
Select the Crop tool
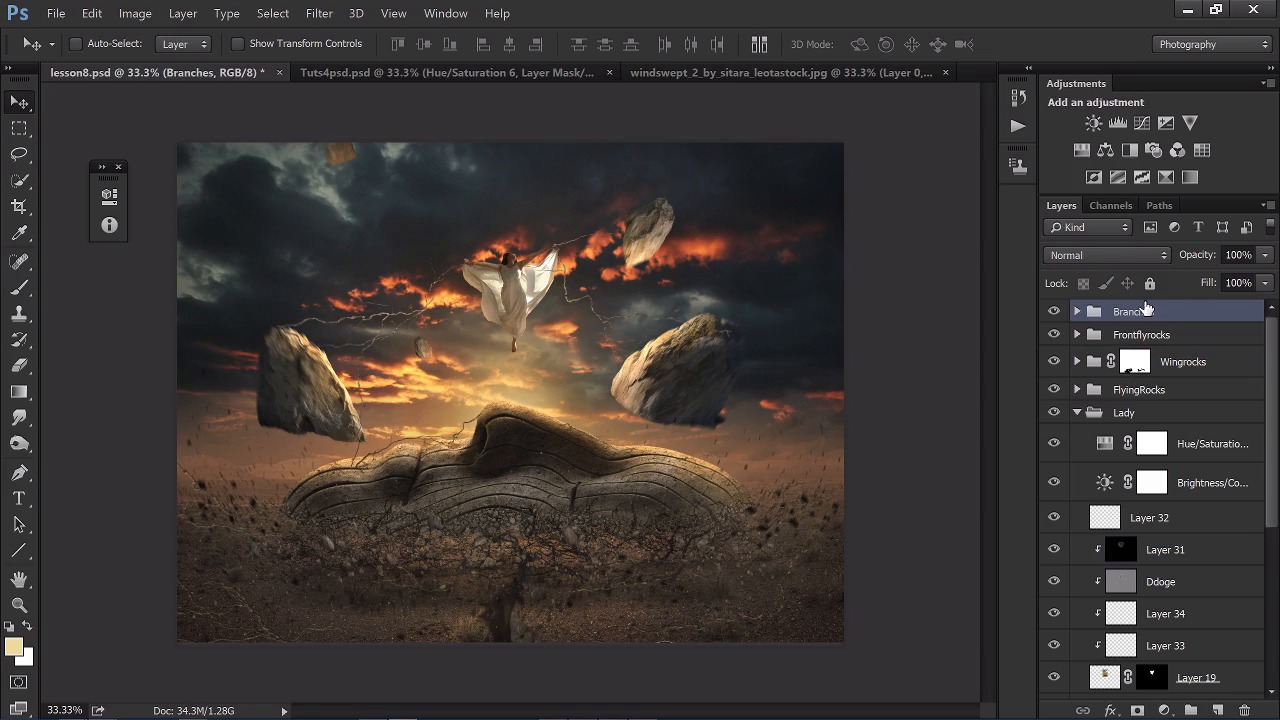[19, 206]
